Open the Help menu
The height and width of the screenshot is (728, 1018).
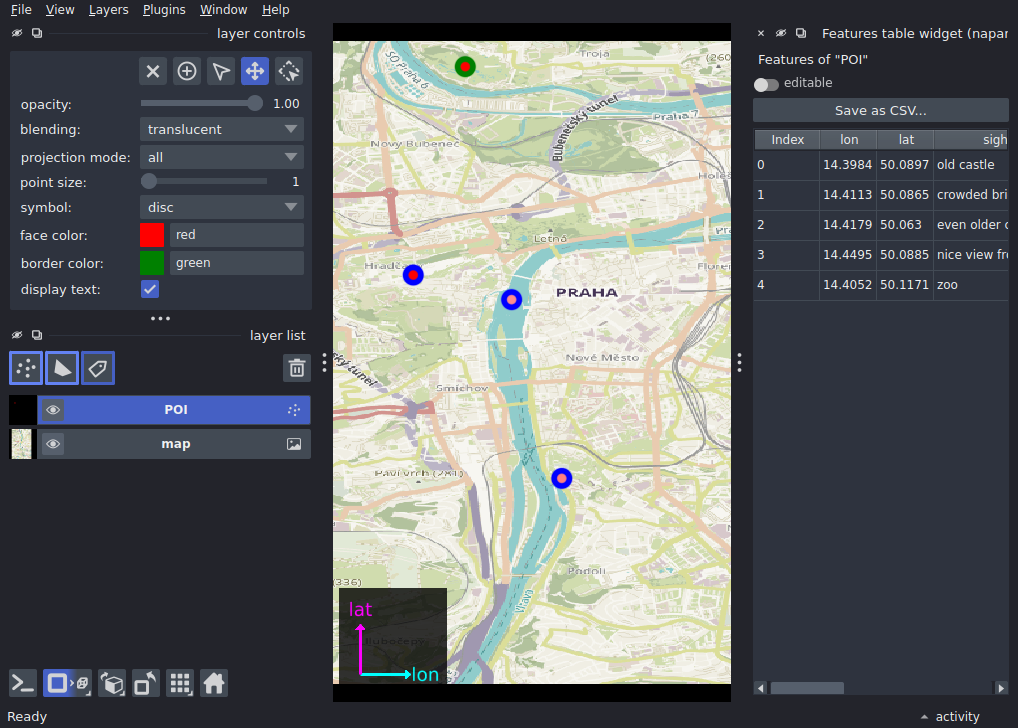275,10
